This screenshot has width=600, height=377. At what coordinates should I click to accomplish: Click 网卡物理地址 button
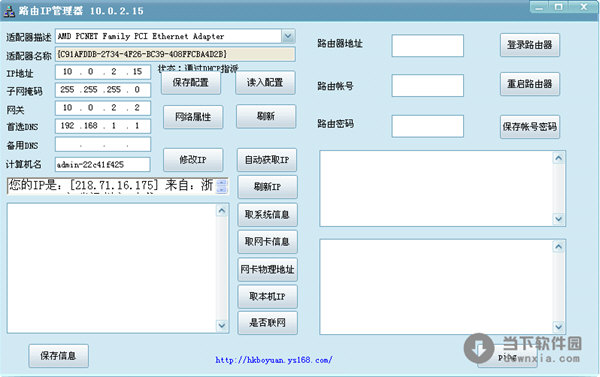click(x=267, y=269)
